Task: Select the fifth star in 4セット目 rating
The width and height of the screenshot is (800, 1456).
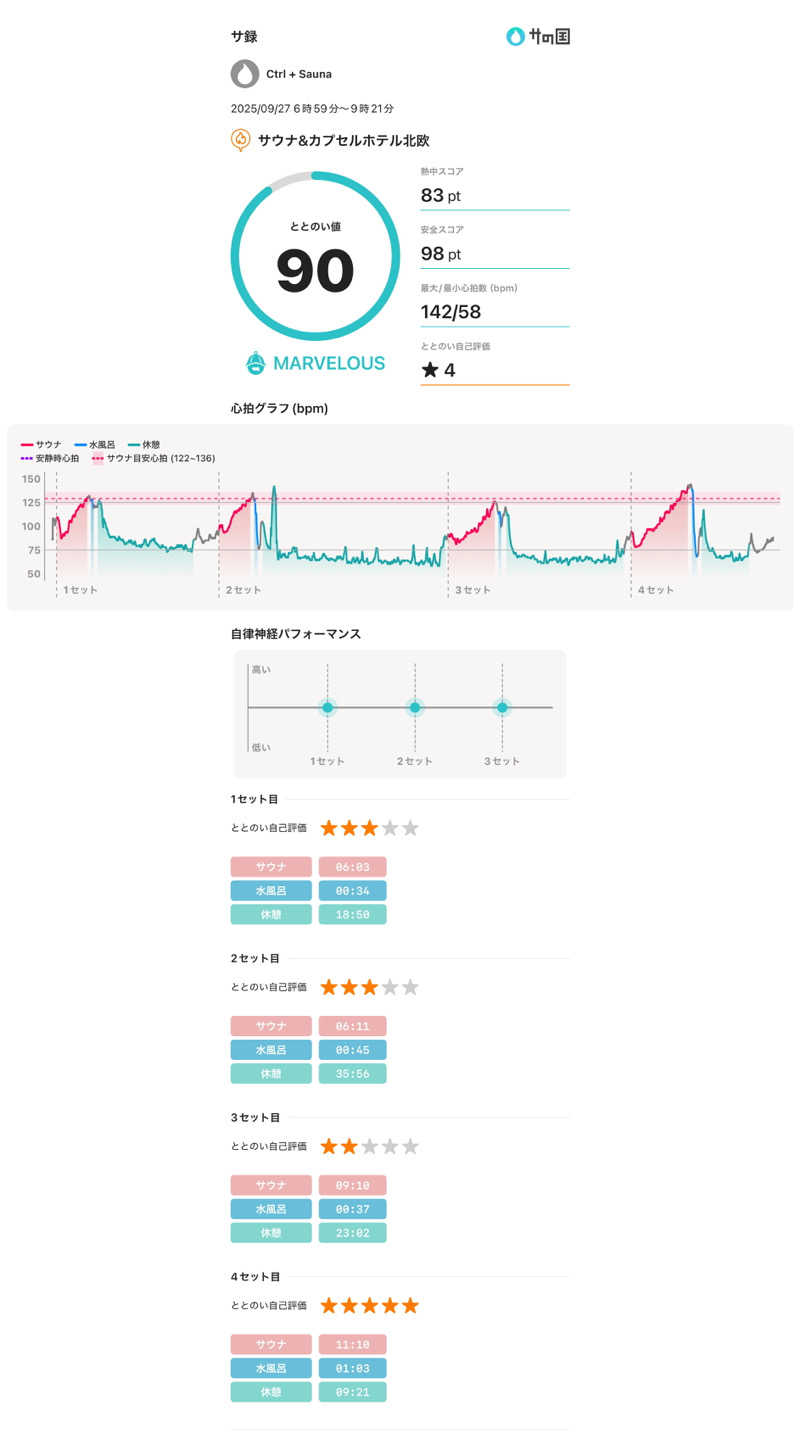Action: [410, 1305]
